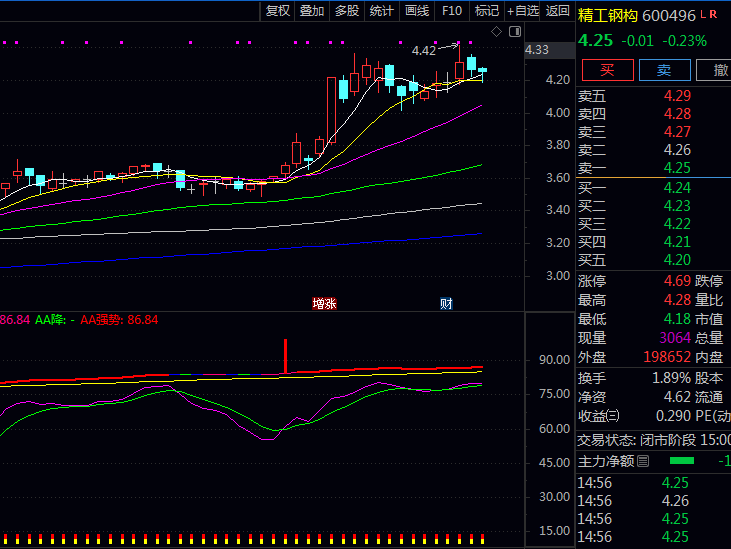Click the green 主力净额 bar indicator
The width and height of the screenshot is (731, 549).
coord(681,461)
